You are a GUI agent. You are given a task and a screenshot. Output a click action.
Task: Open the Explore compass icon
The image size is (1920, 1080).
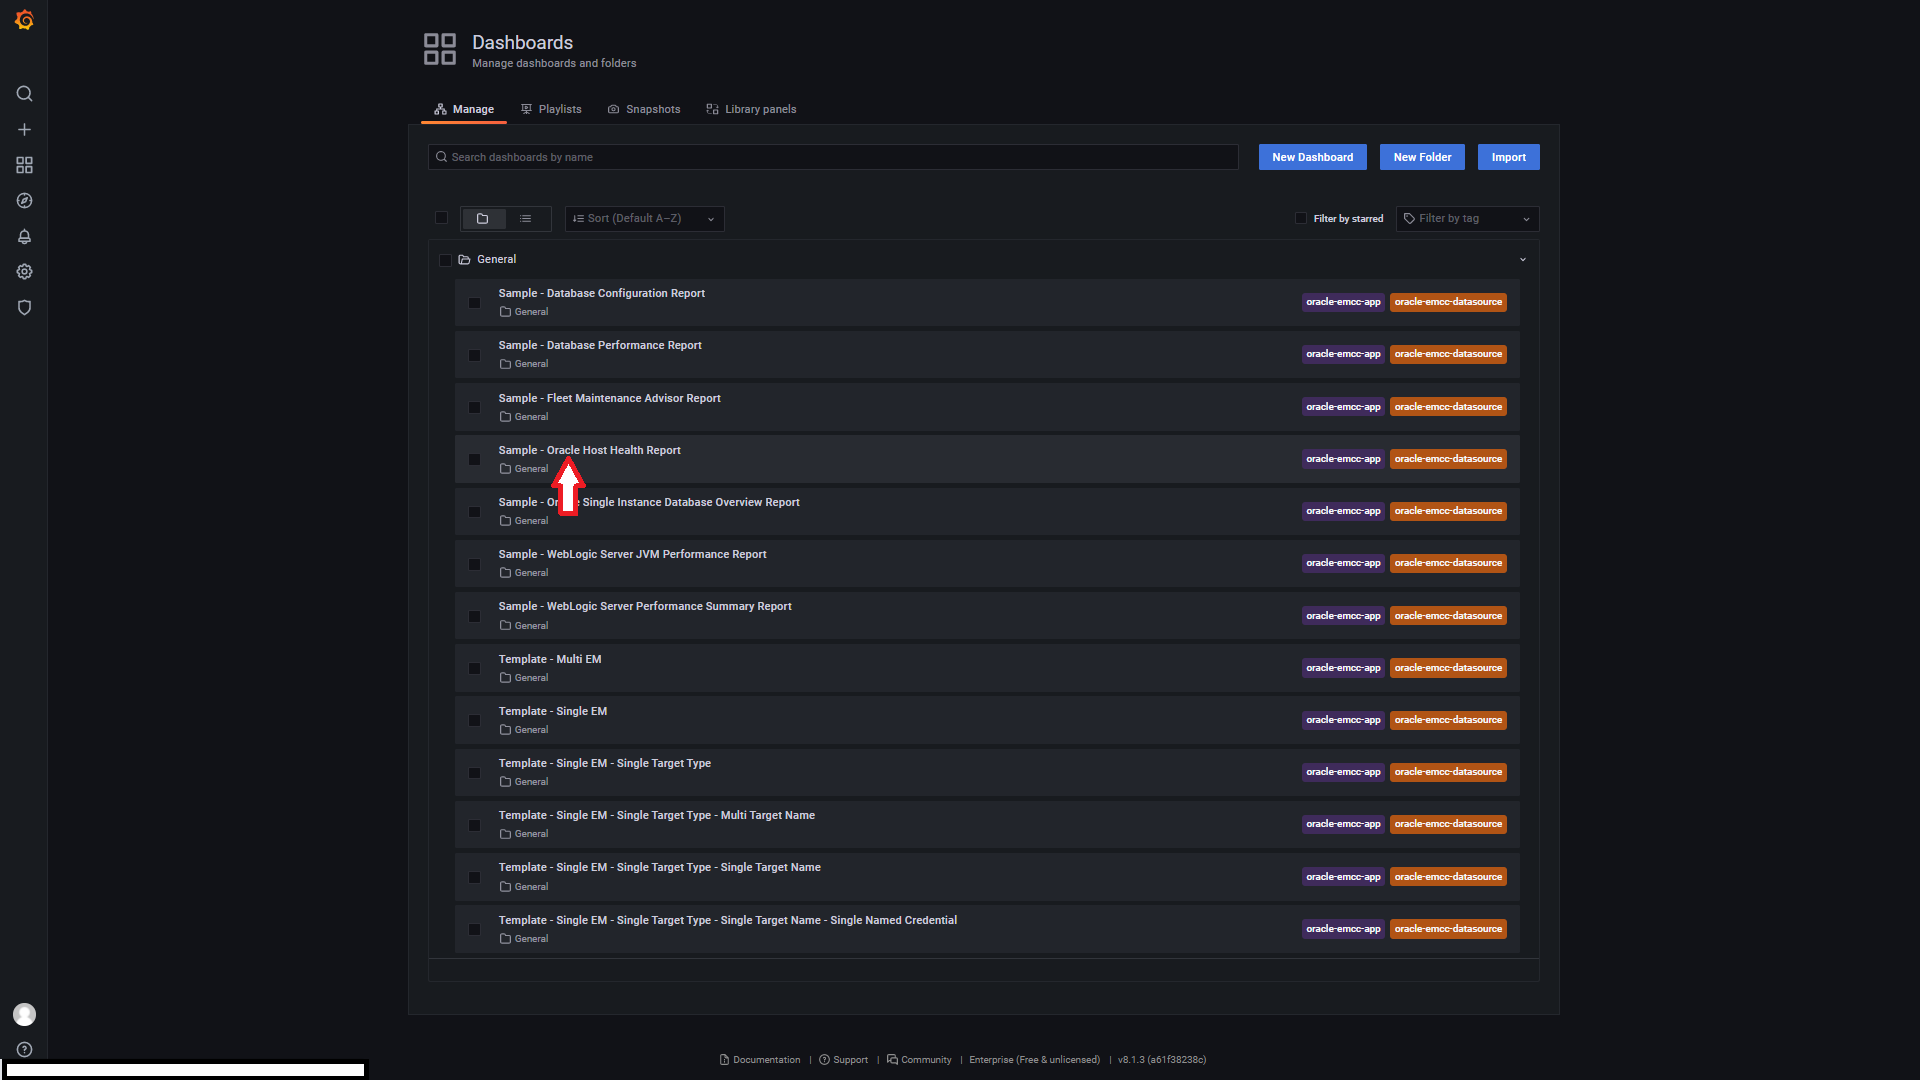24,201
